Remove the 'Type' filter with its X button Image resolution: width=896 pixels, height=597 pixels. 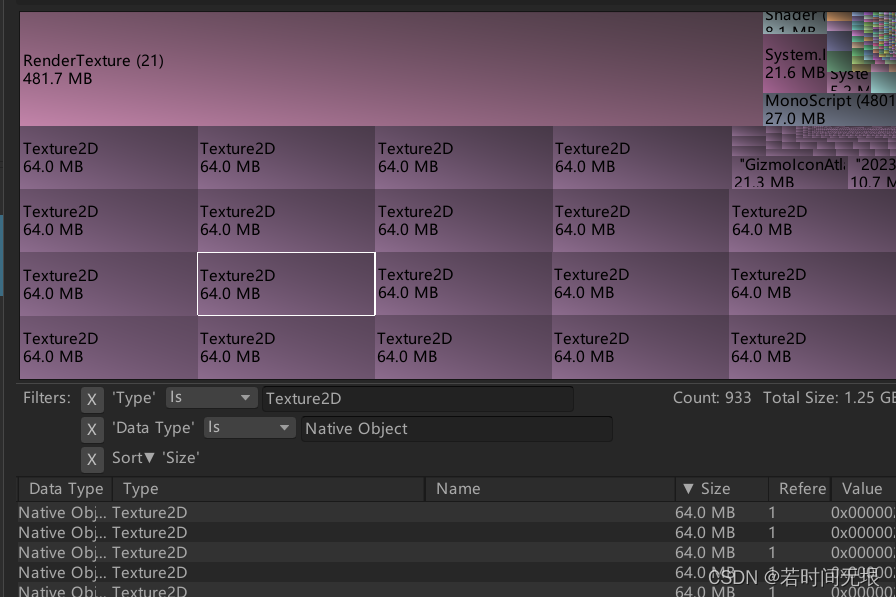pyautogui.click(x=92, y=398)
